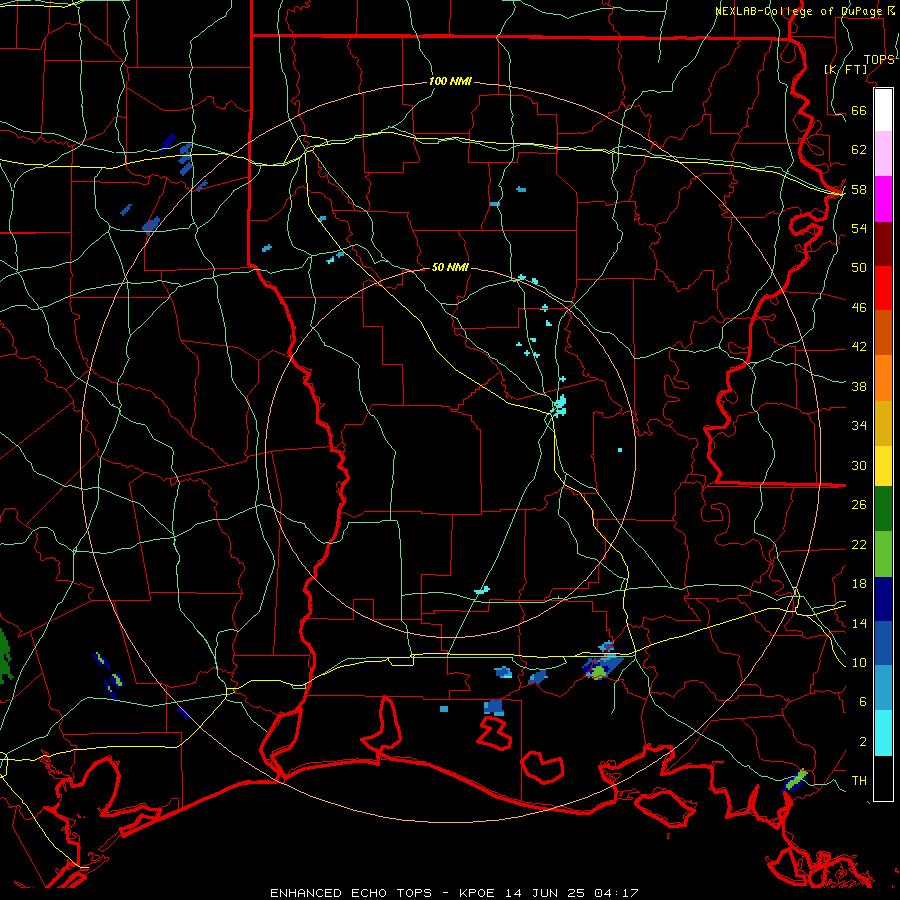Image resolution: width=900 pixels, height=900 pixels.
Task: Pick the medium blue legend swatch
Action: click(883, 643)
